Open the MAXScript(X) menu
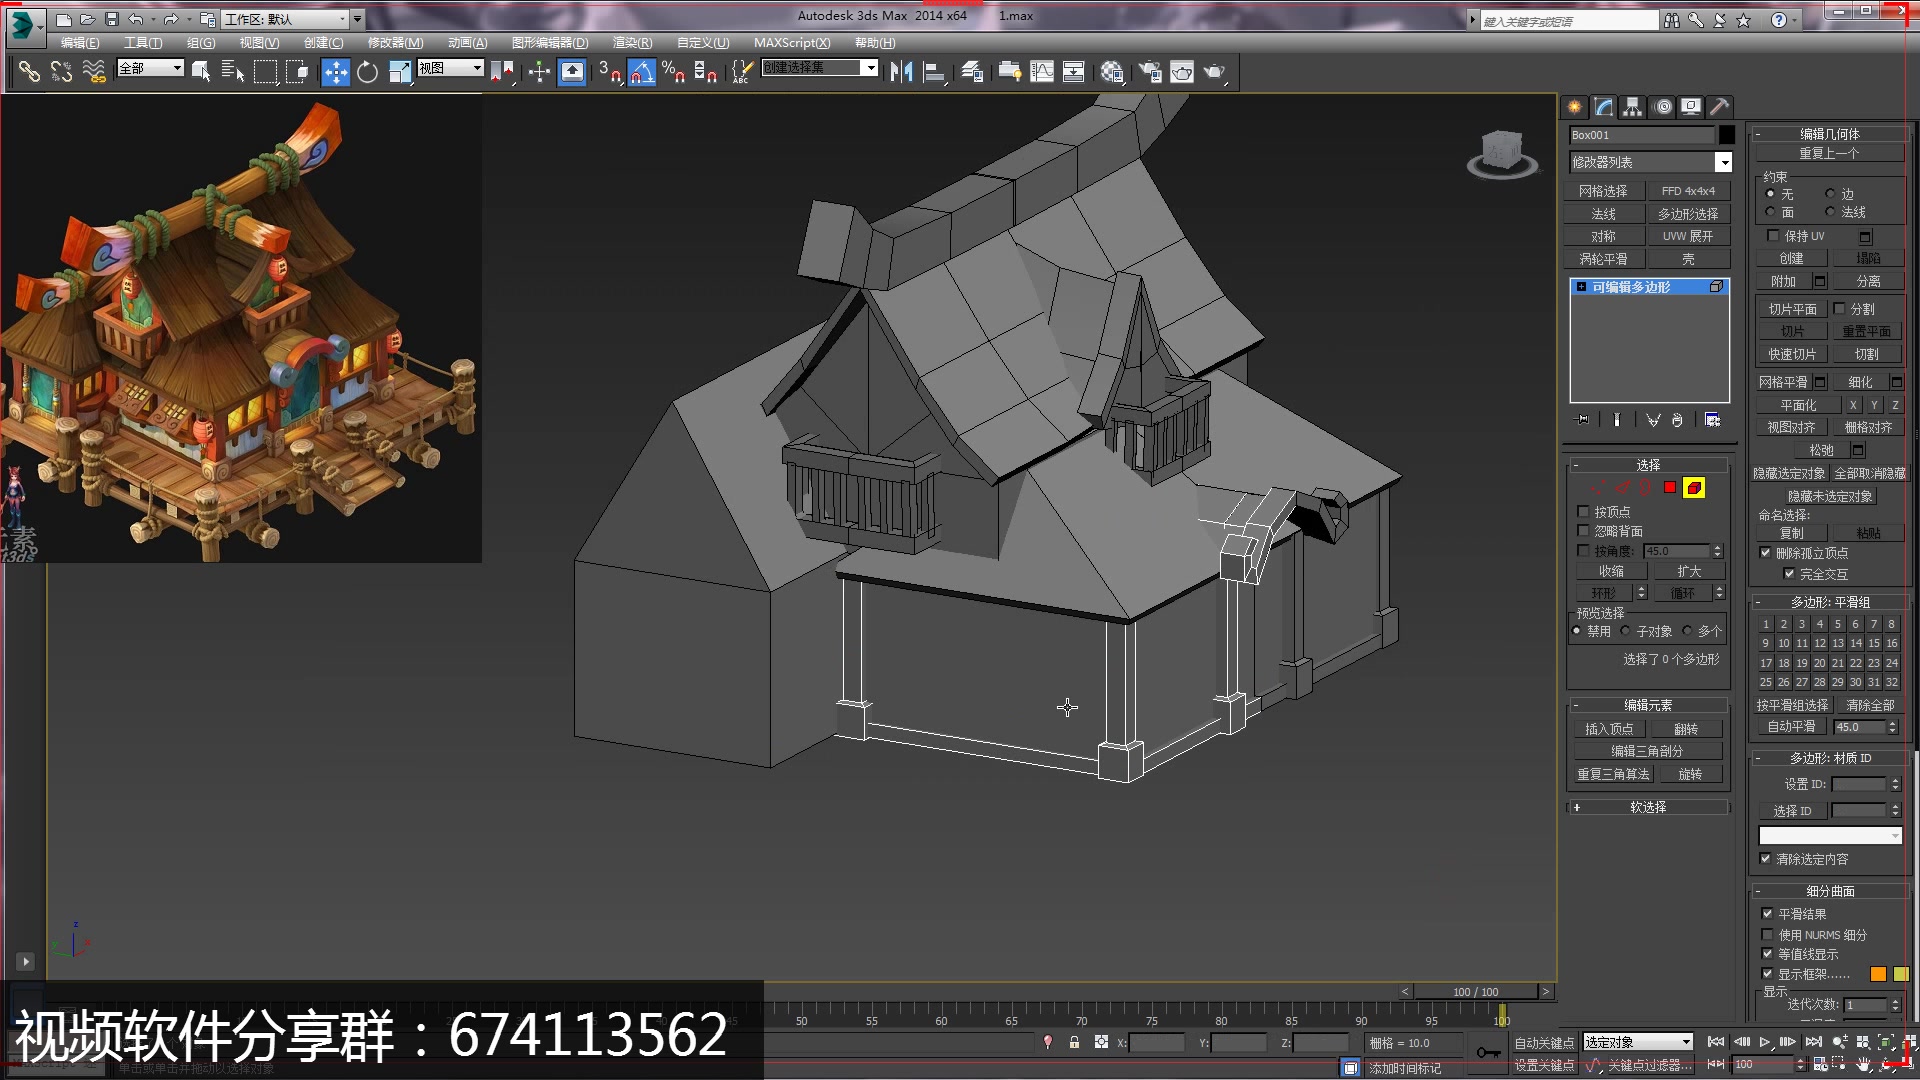1920x1080 pixels. point(792,43)
